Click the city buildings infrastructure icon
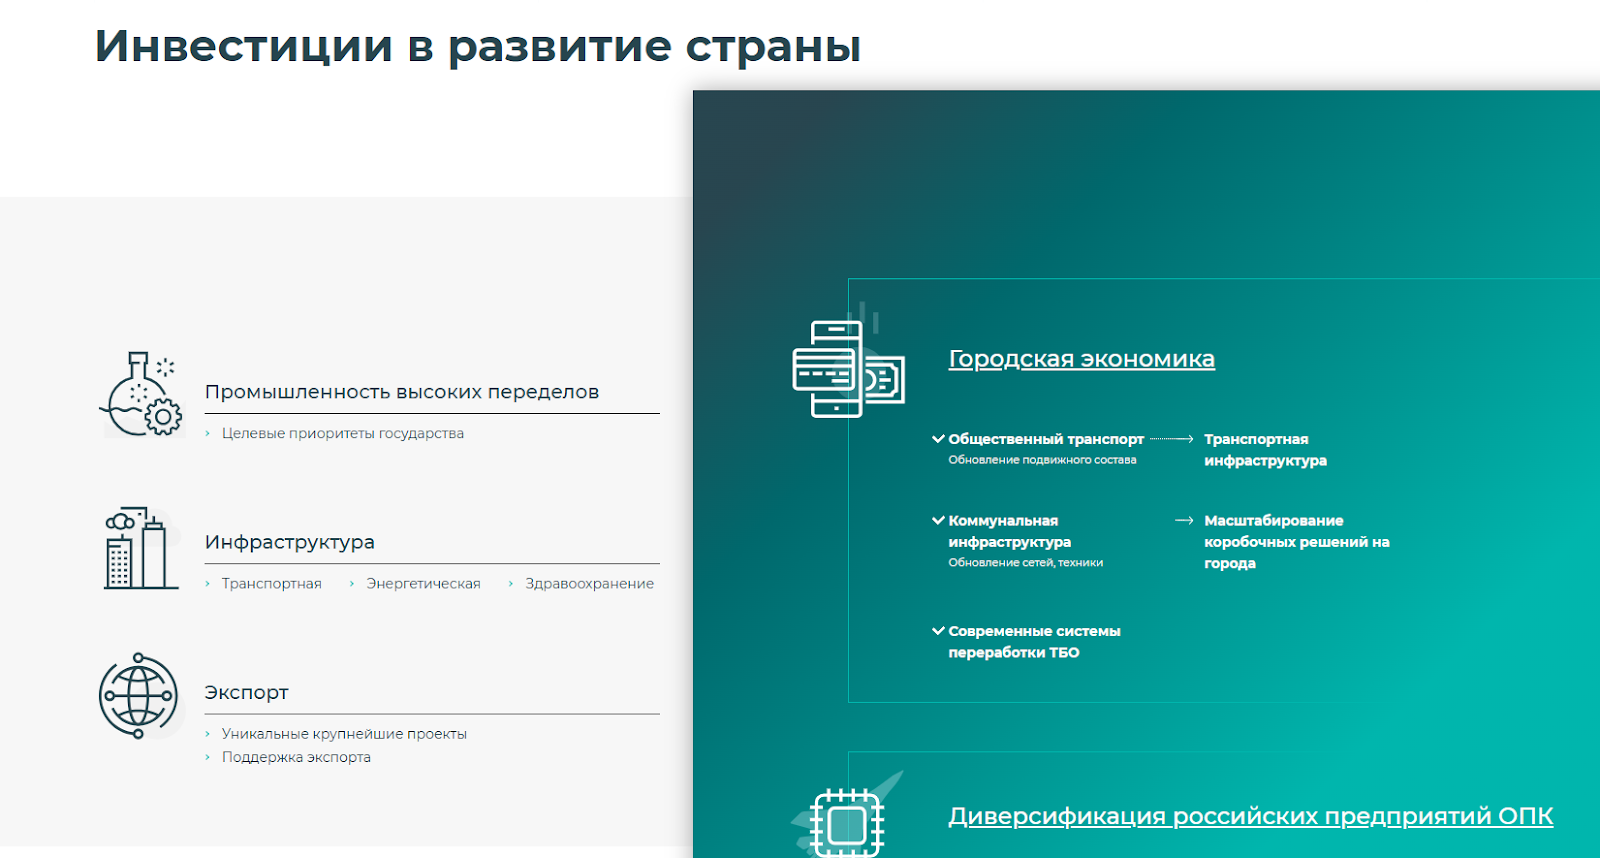This screenshot has width=1600, height=858. coord(140,548)
